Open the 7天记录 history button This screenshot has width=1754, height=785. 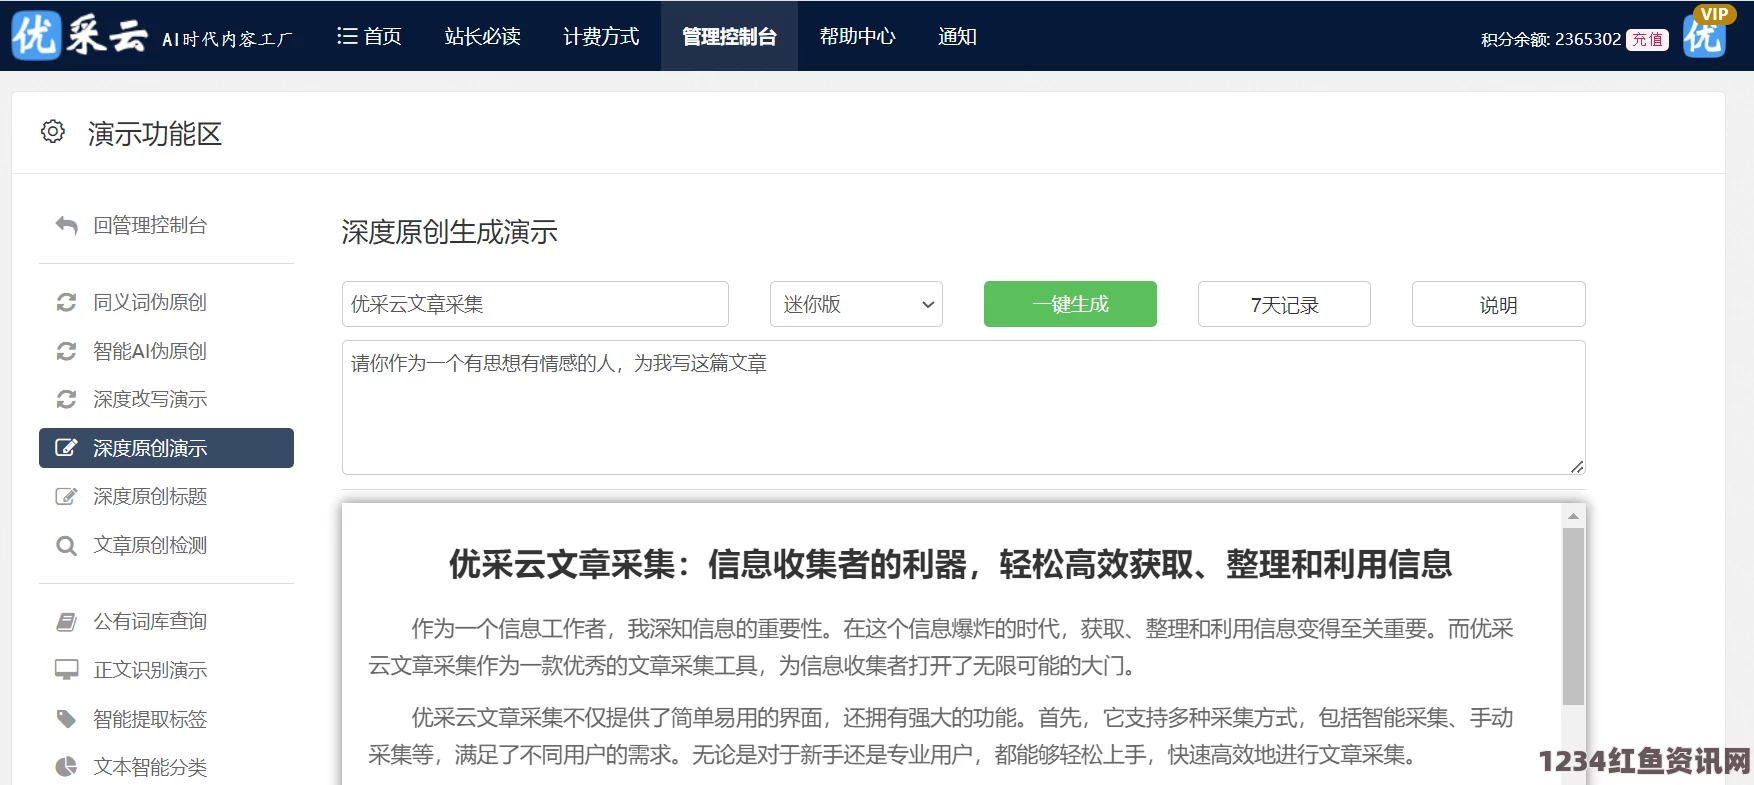[x=1284, y=304]
